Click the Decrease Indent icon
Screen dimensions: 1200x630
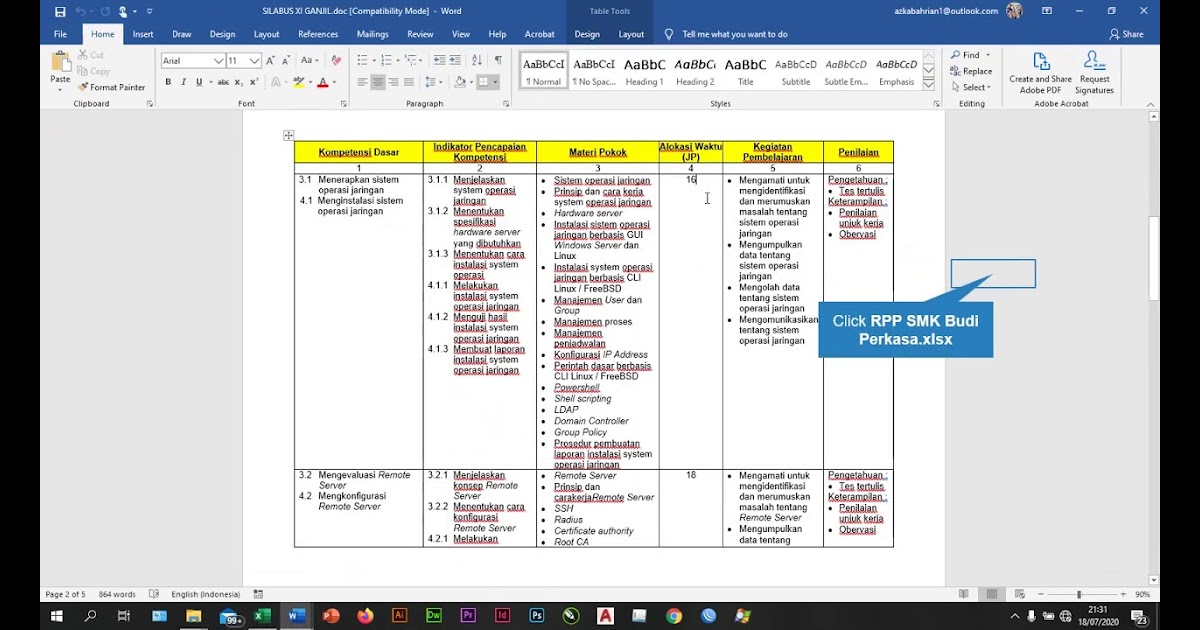point(442,61)
